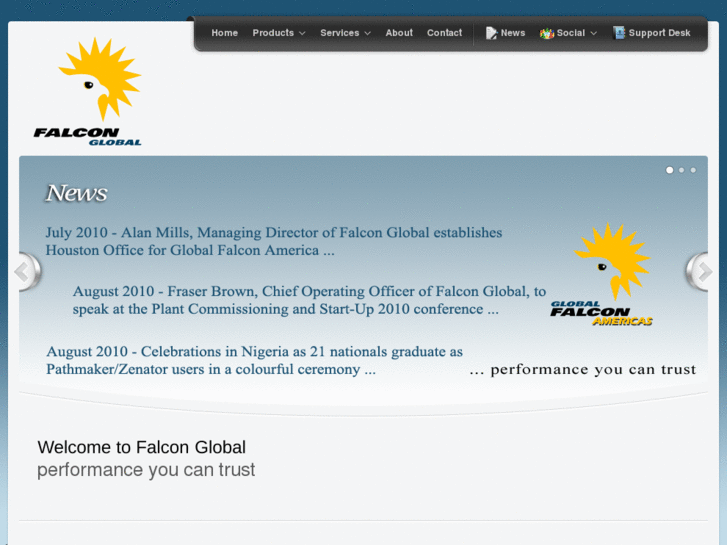Select the first slide indicator dot

[670, 170]
